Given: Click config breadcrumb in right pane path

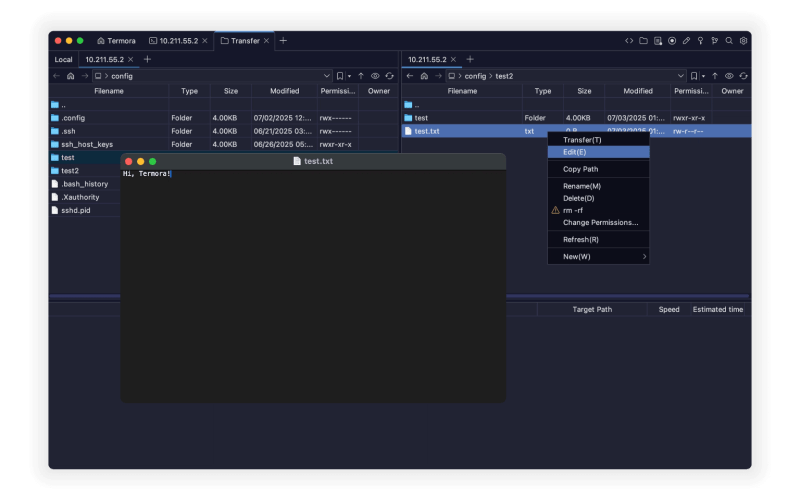Looking at the screenshot, I should [x=475, y=76].
